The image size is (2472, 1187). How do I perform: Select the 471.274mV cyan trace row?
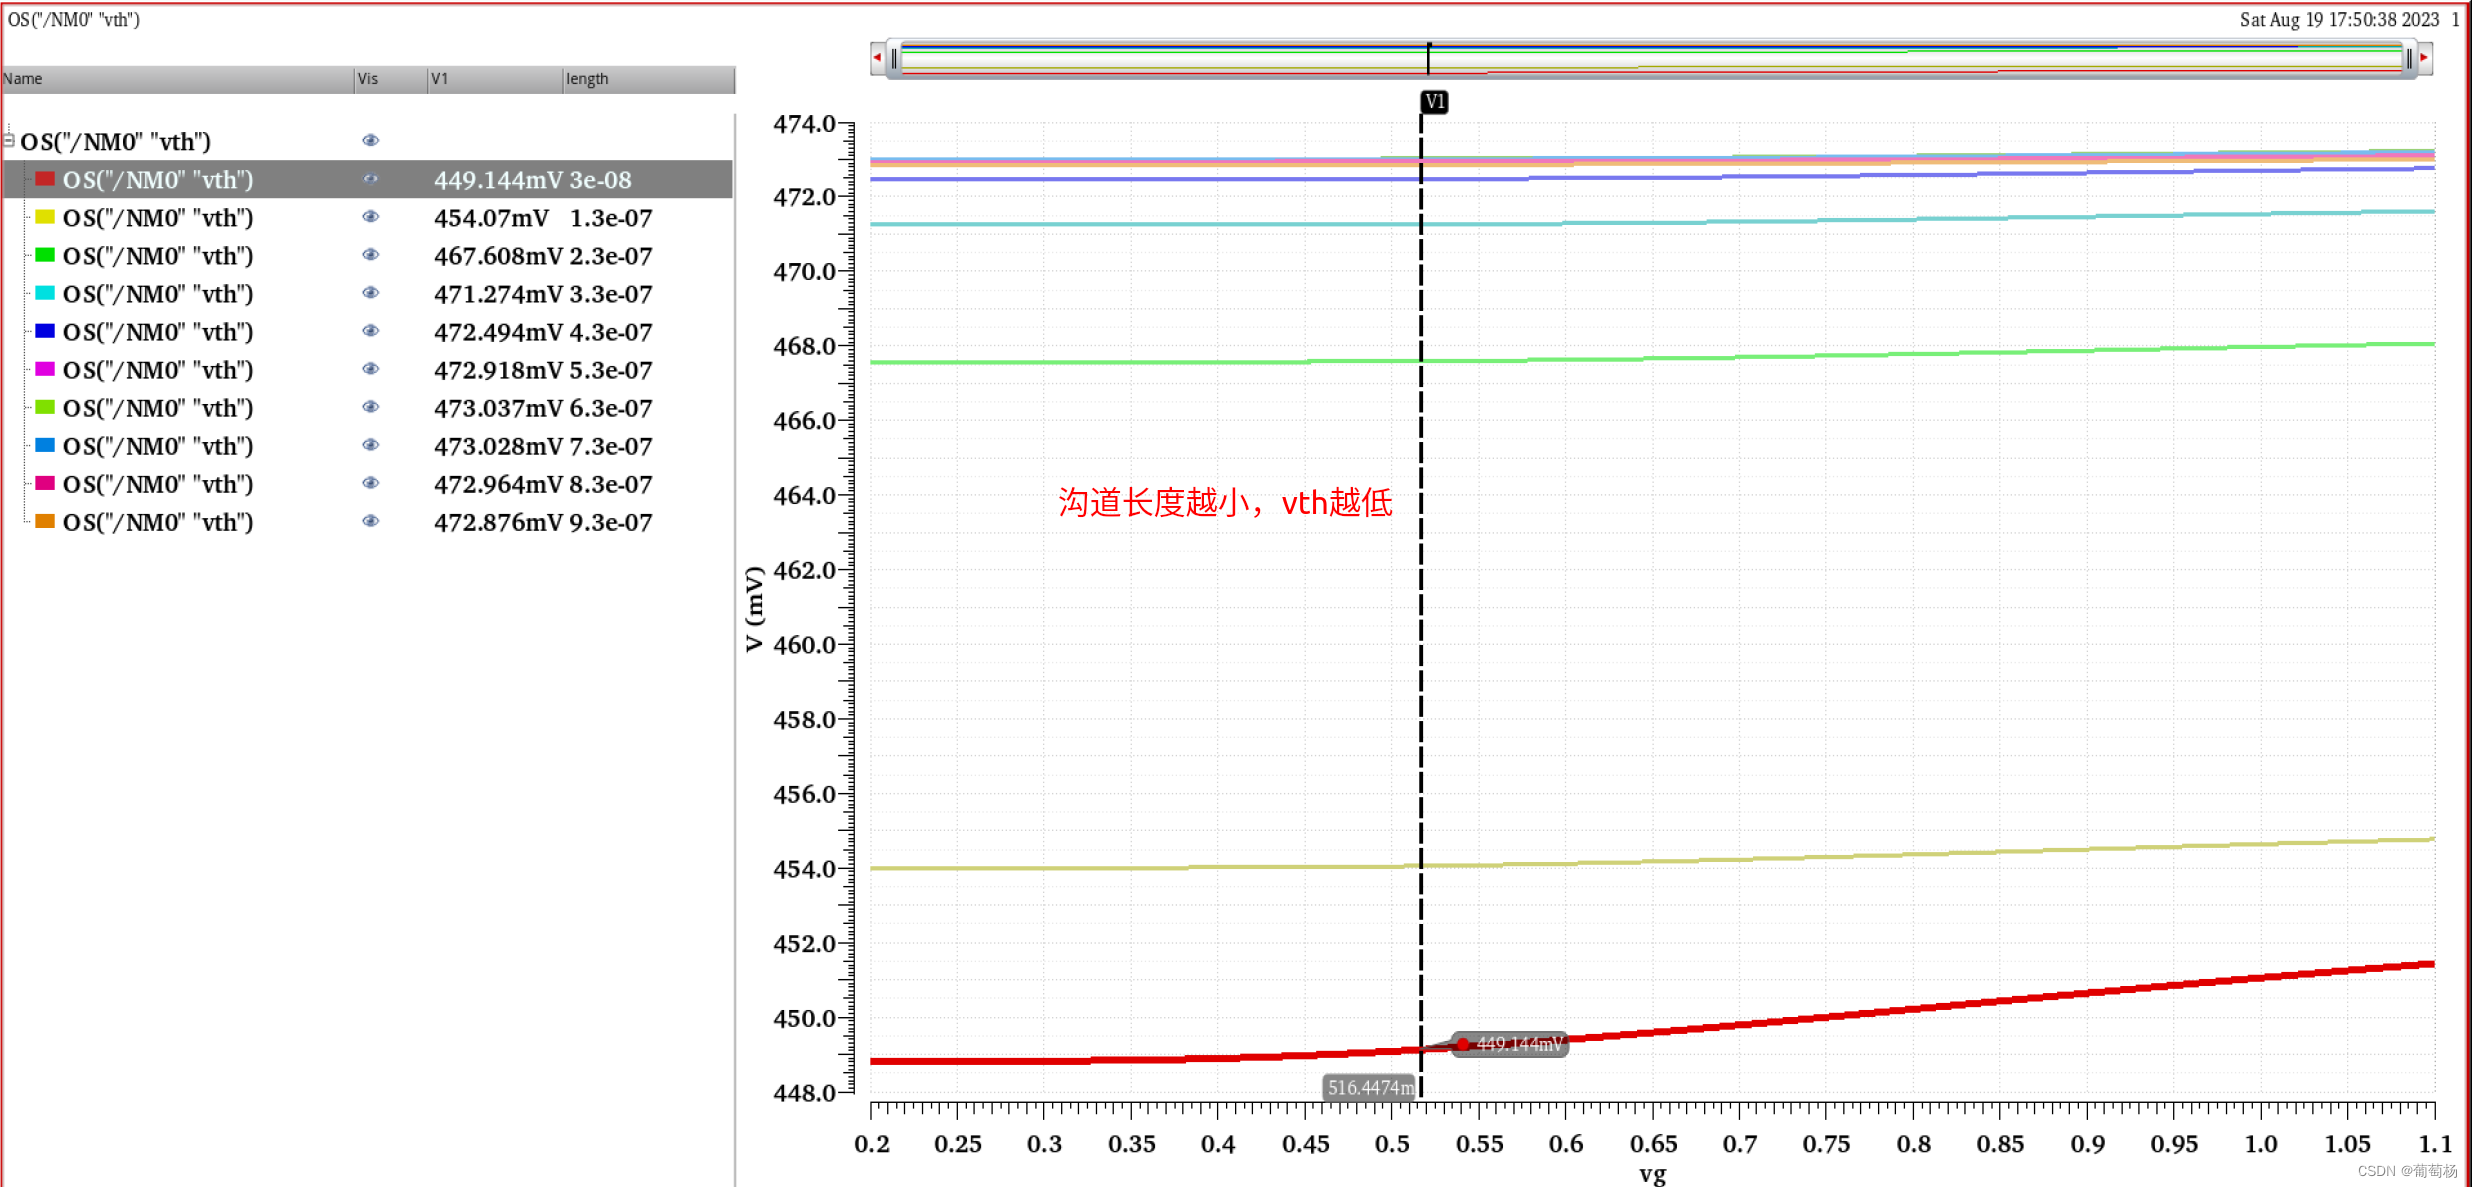tap(158, 294)
